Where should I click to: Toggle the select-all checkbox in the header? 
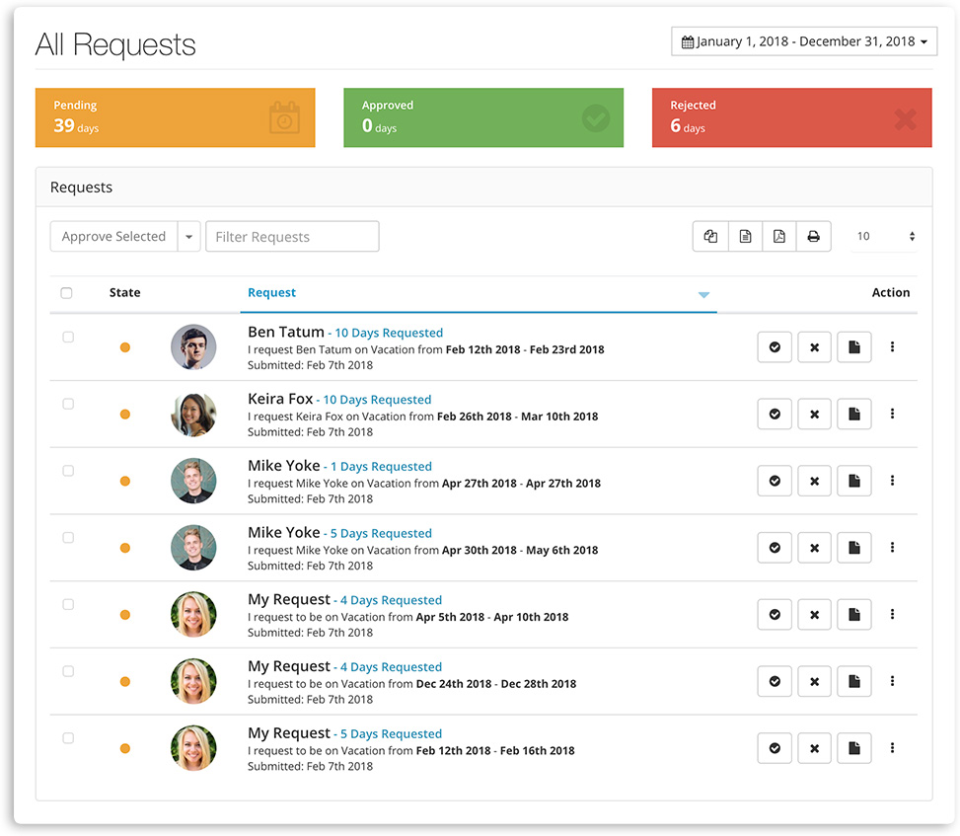[66, 293]
